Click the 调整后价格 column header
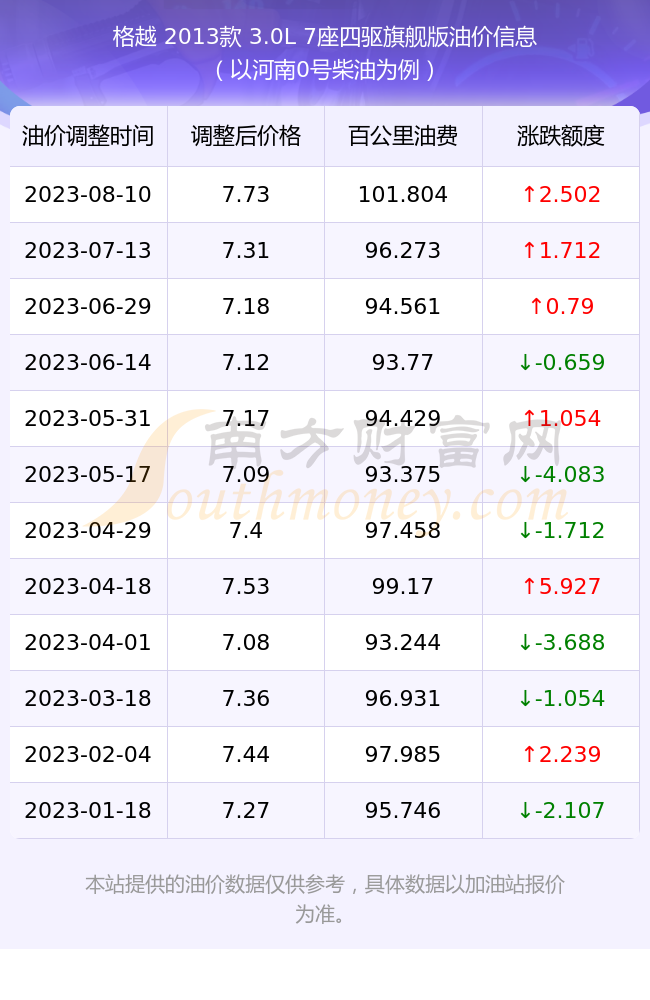 pyautogui.click(x=246, y=136)
